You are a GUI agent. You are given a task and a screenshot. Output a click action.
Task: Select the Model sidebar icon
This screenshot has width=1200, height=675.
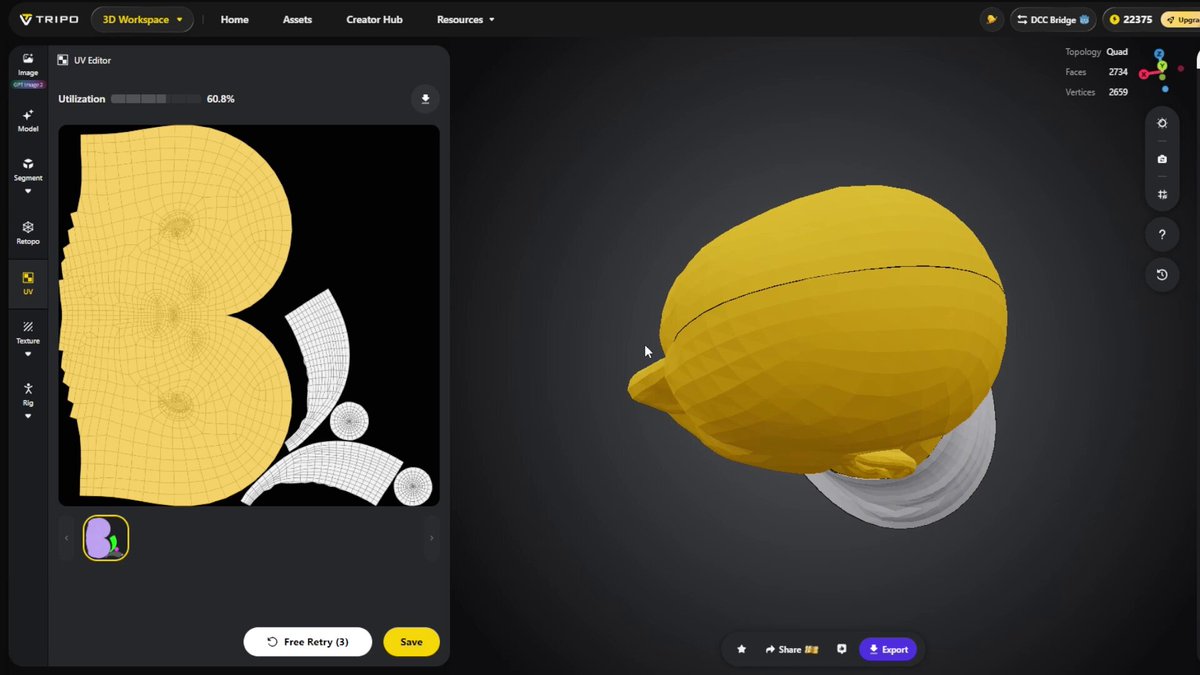pos(28,121)
